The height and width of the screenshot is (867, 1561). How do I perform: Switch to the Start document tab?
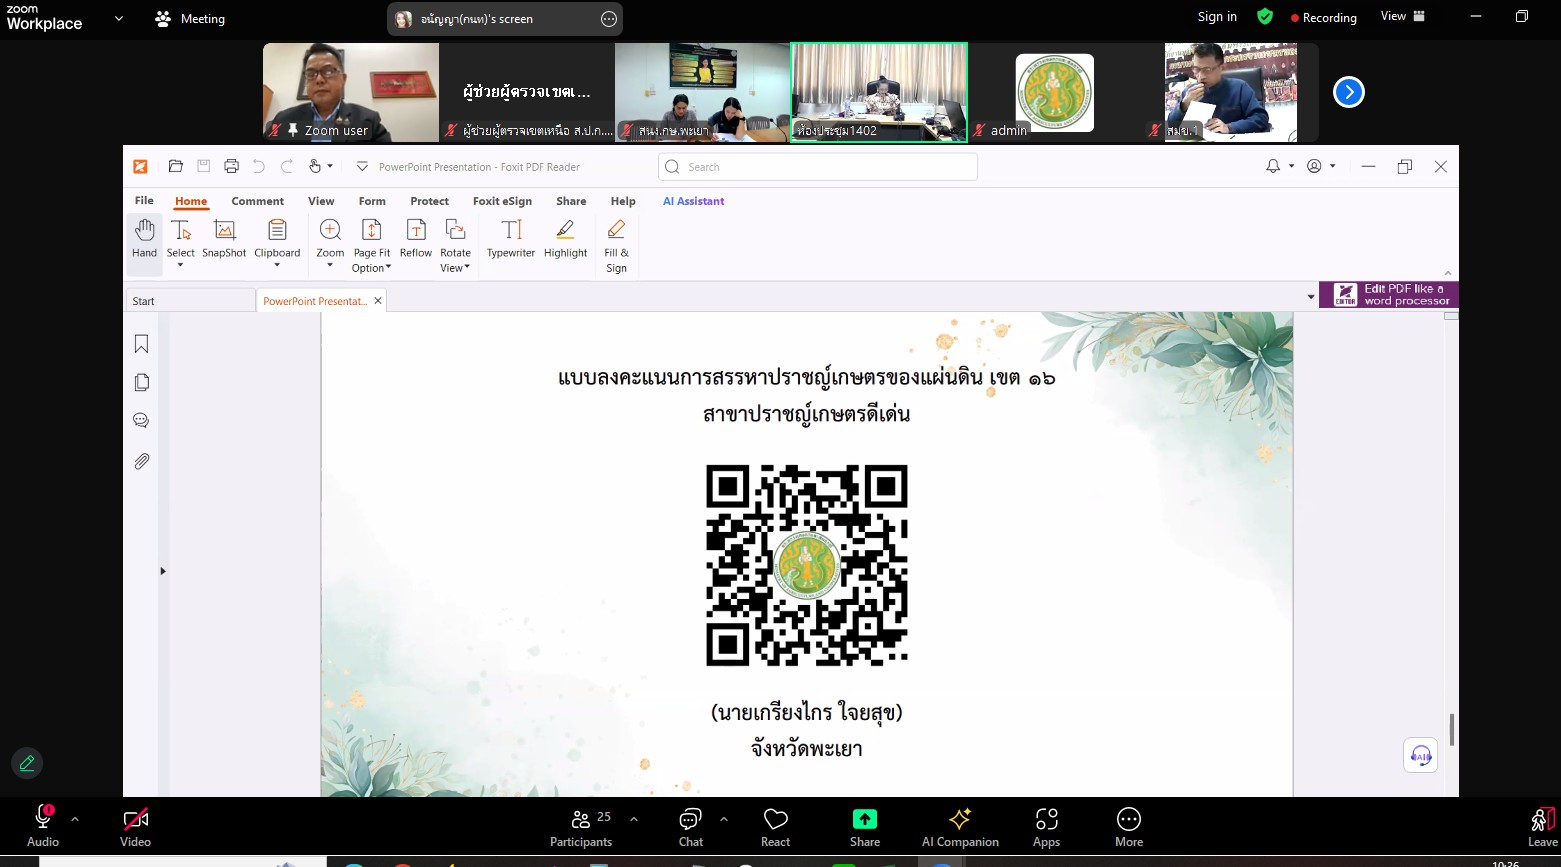click(190, 301)
